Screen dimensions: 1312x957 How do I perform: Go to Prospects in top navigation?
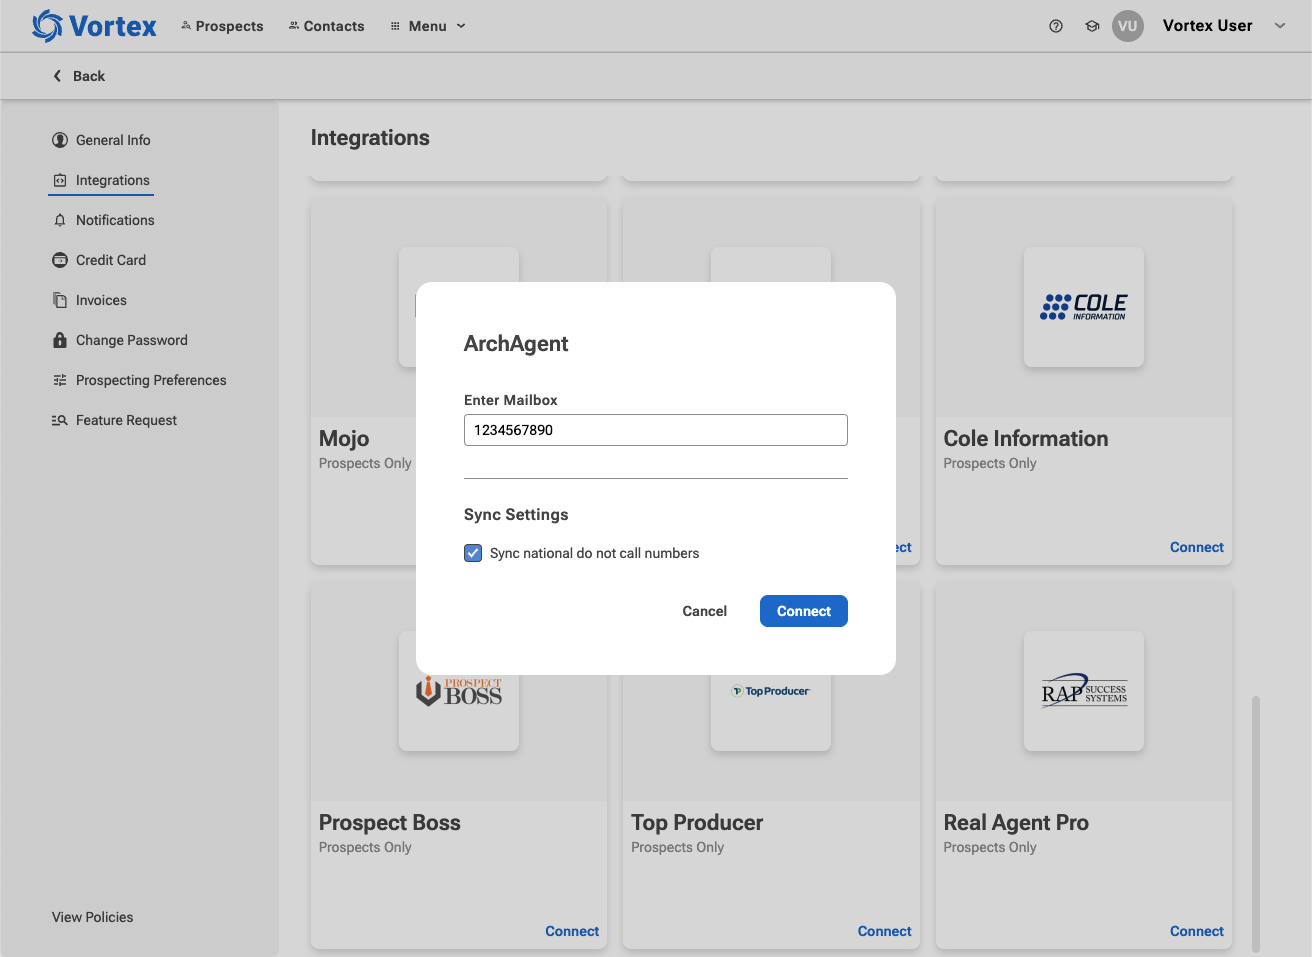222,26
